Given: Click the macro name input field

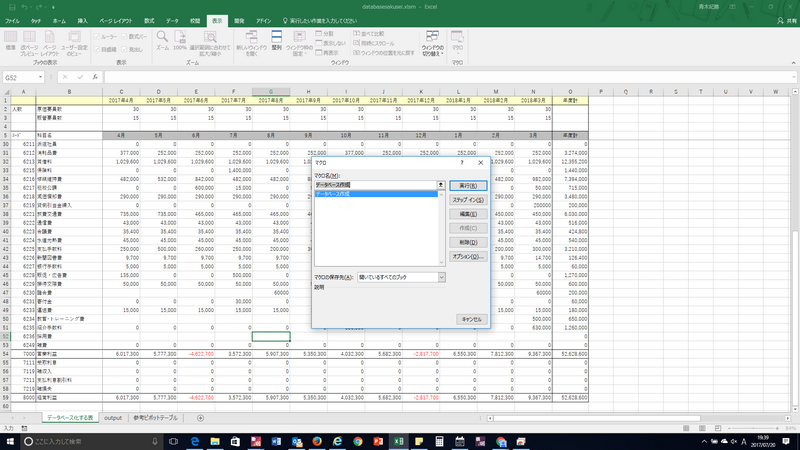Looking at the screenshot, I should [x=374, y=186].
